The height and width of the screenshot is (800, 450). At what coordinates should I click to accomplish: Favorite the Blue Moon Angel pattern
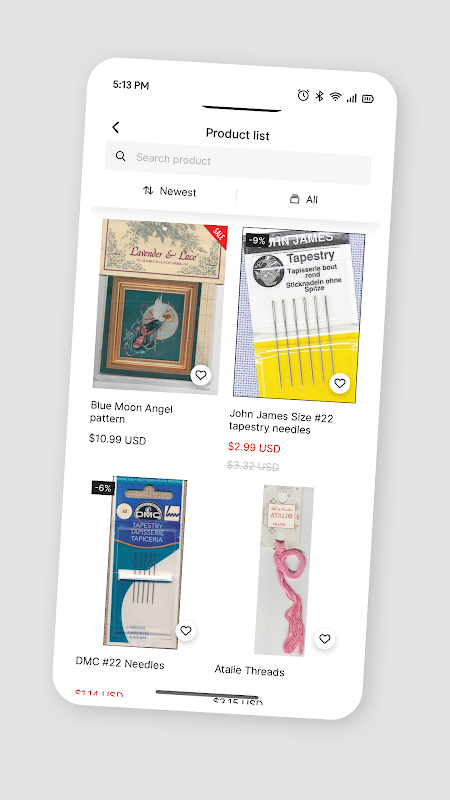201,376
